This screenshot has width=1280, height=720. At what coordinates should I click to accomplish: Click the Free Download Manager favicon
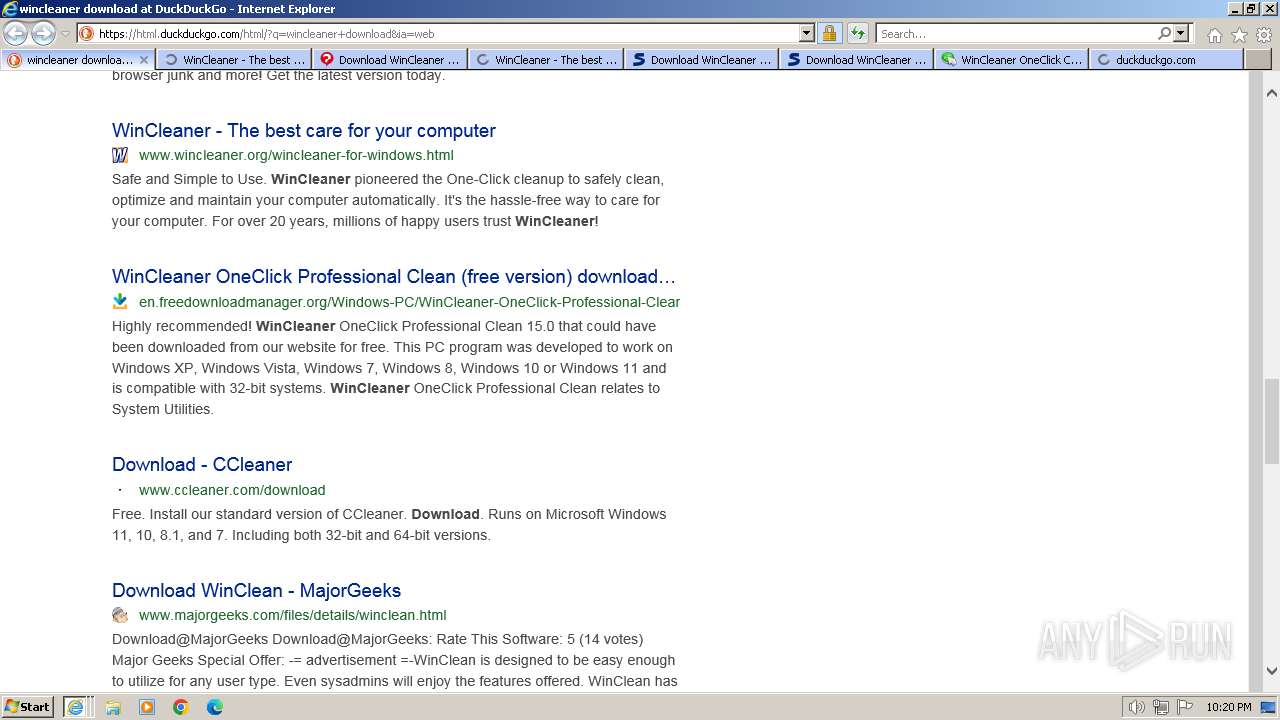[x=120, y=301]
